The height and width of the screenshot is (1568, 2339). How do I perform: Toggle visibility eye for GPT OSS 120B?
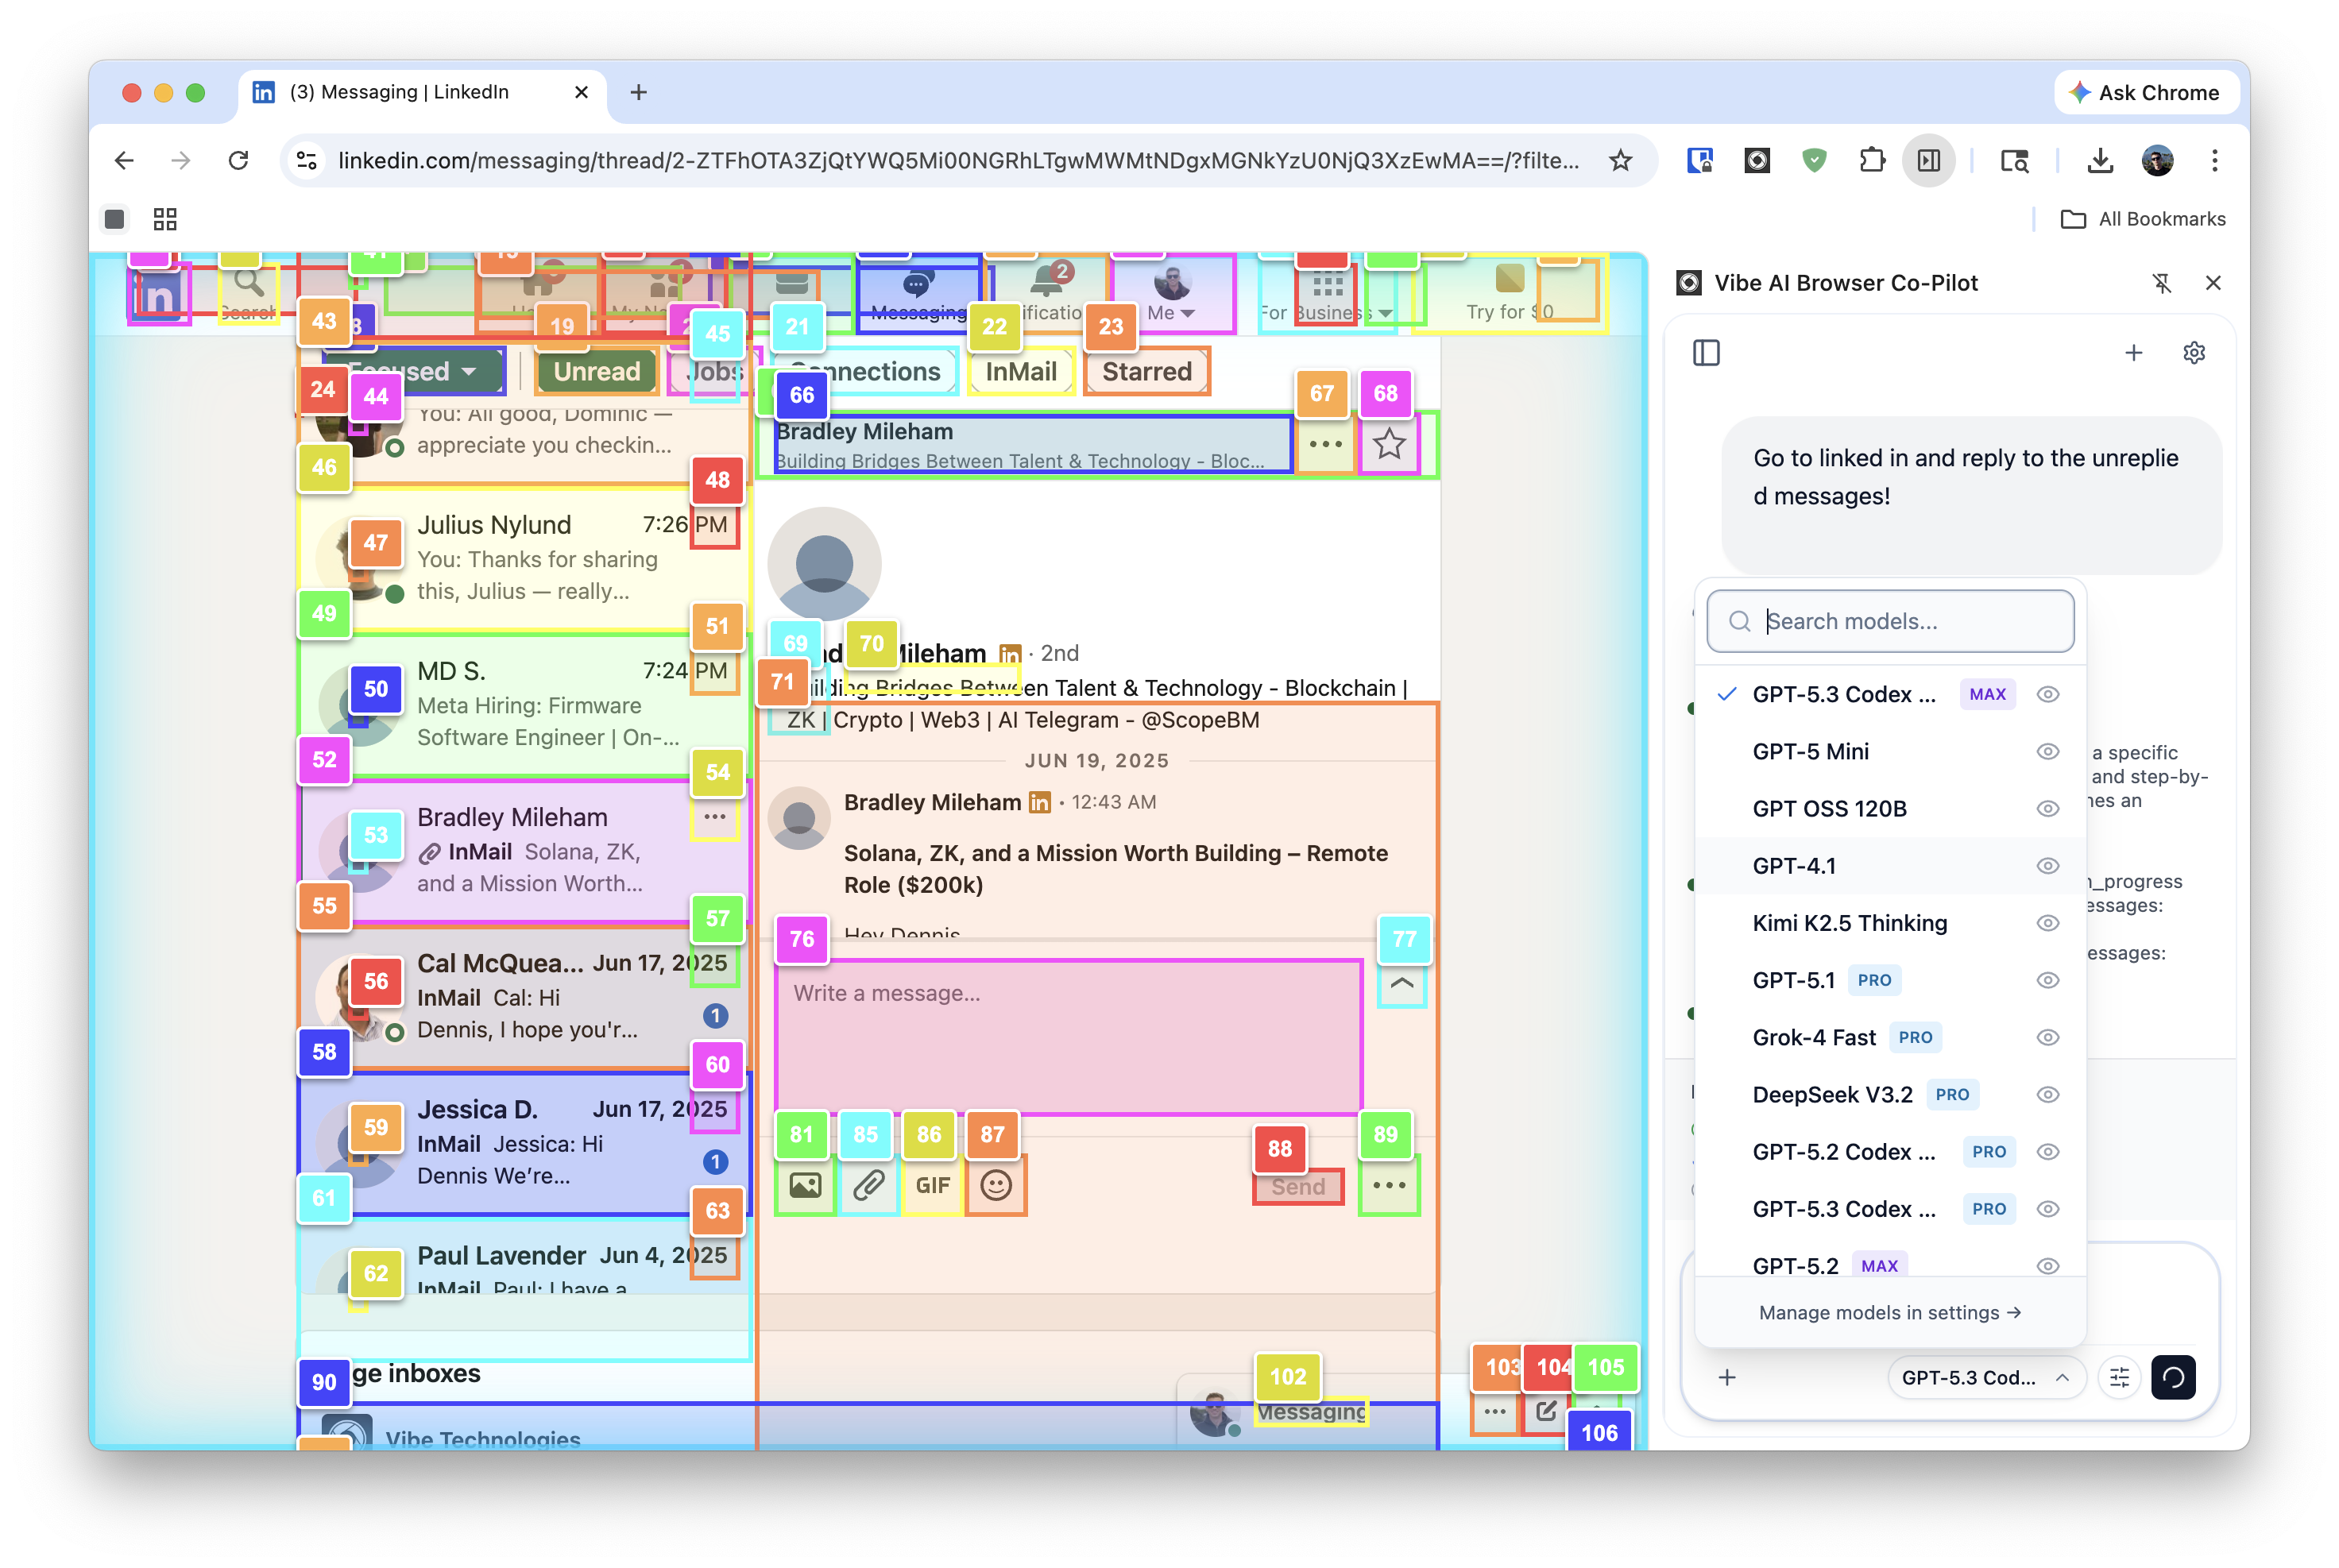point(2047,808)
